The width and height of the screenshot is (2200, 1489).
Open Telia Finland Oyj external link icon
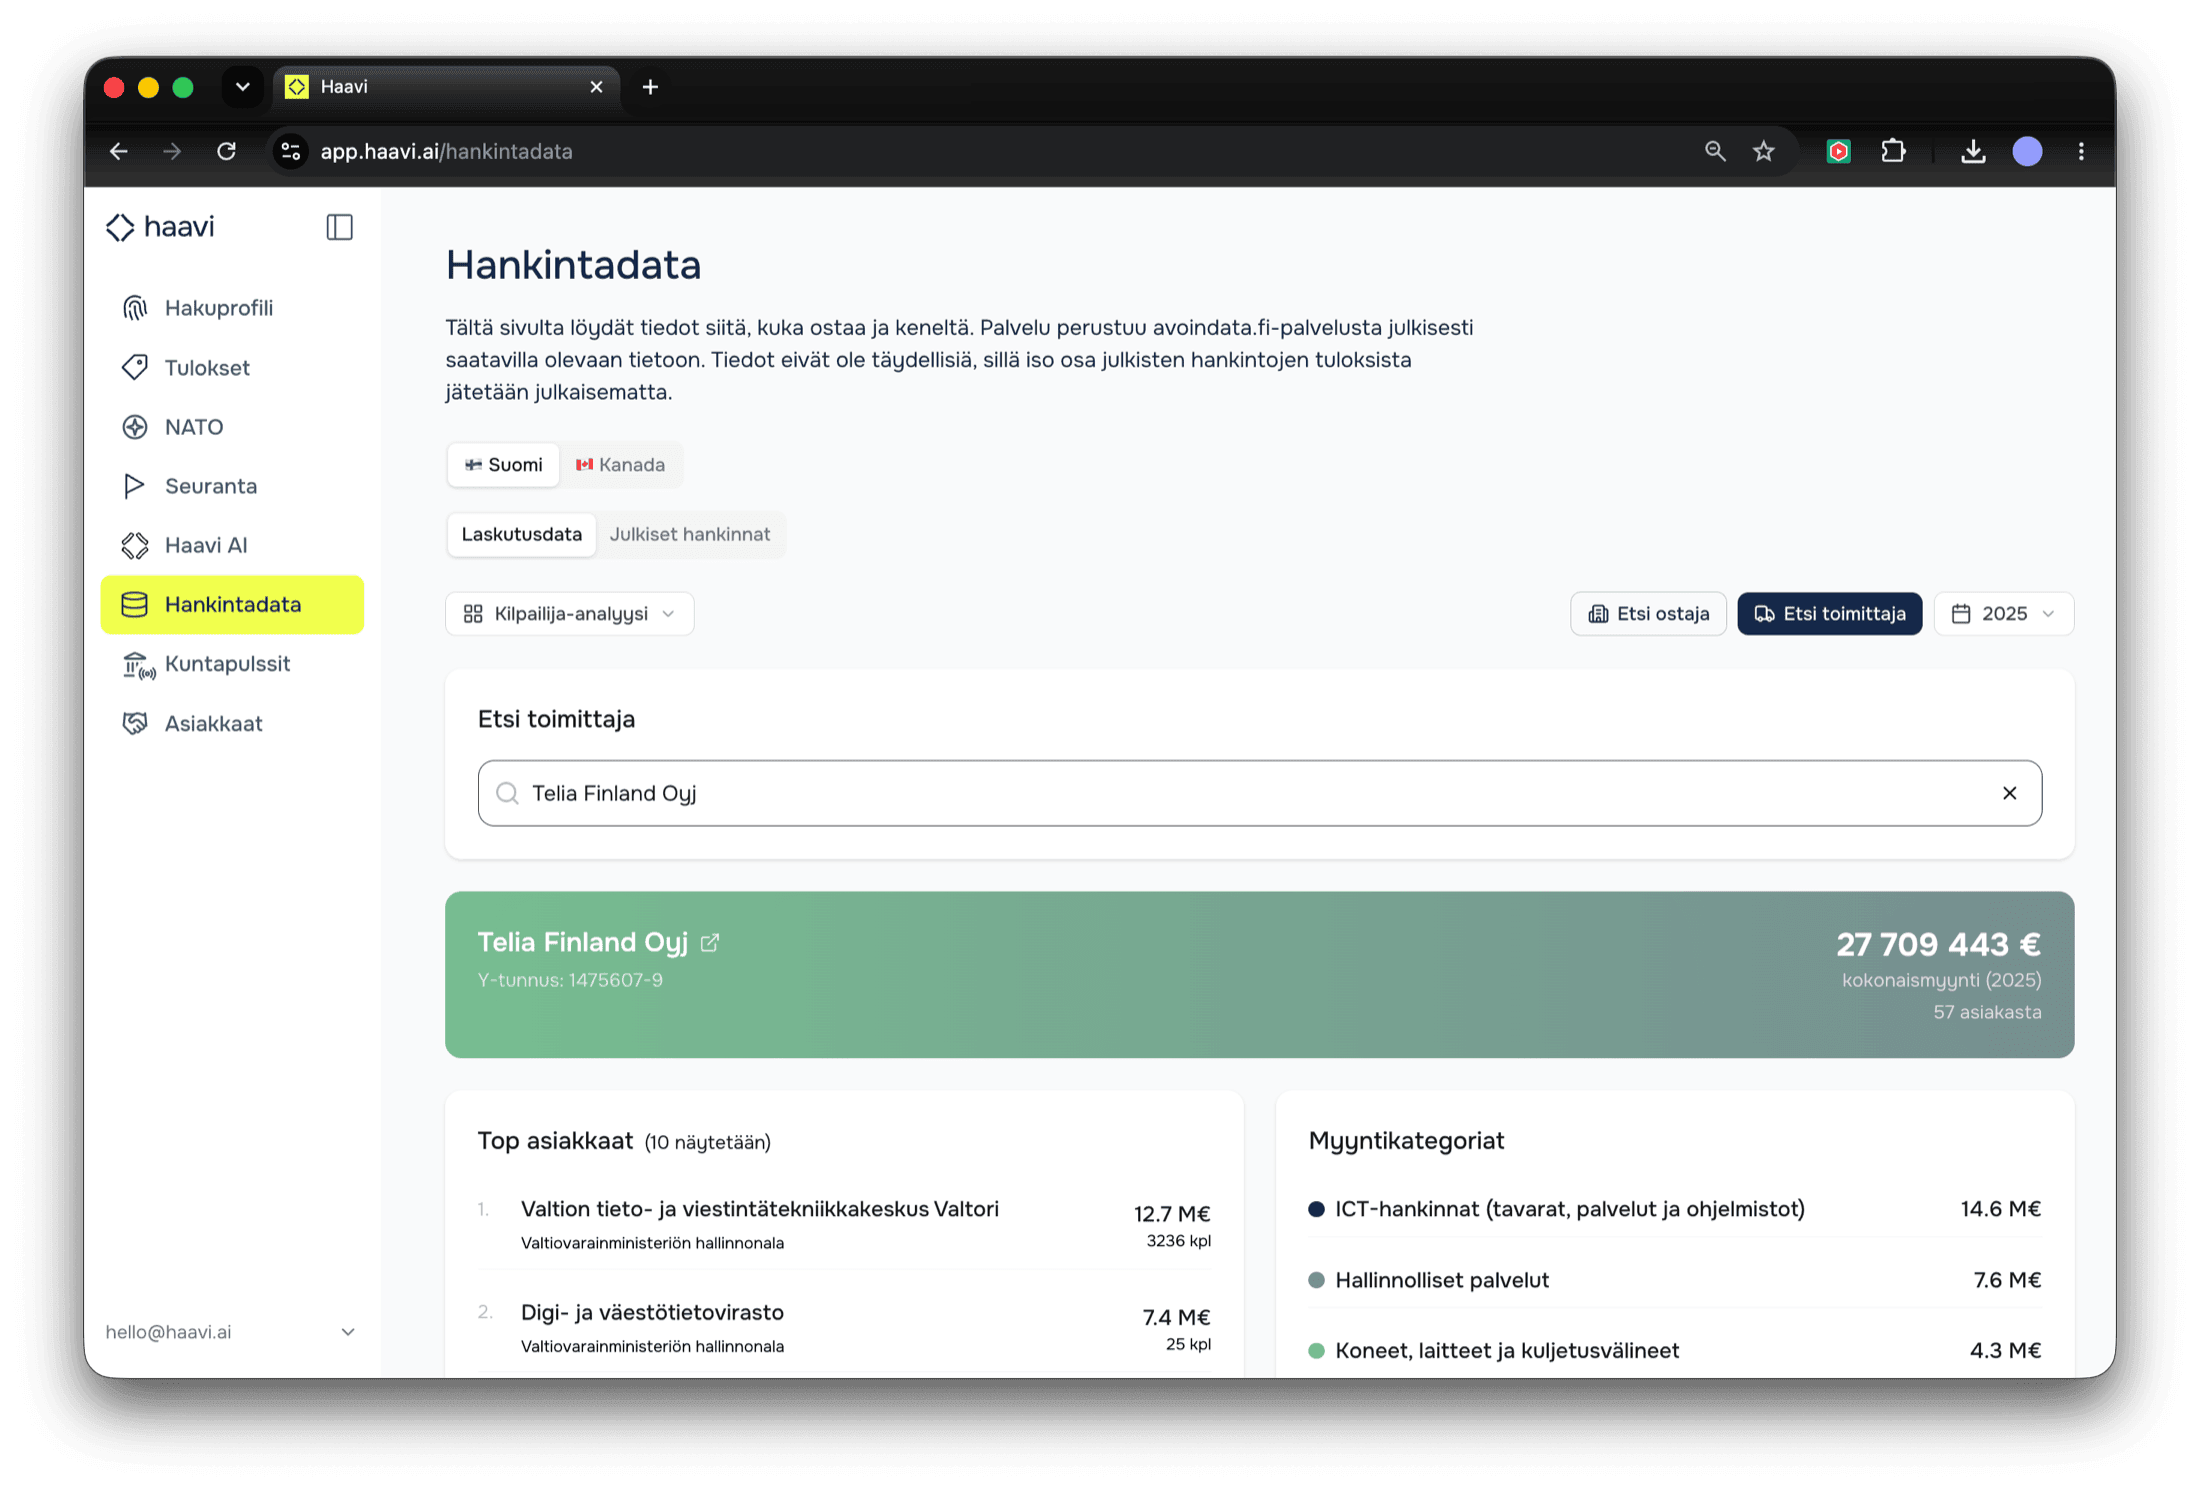[710, 943]
